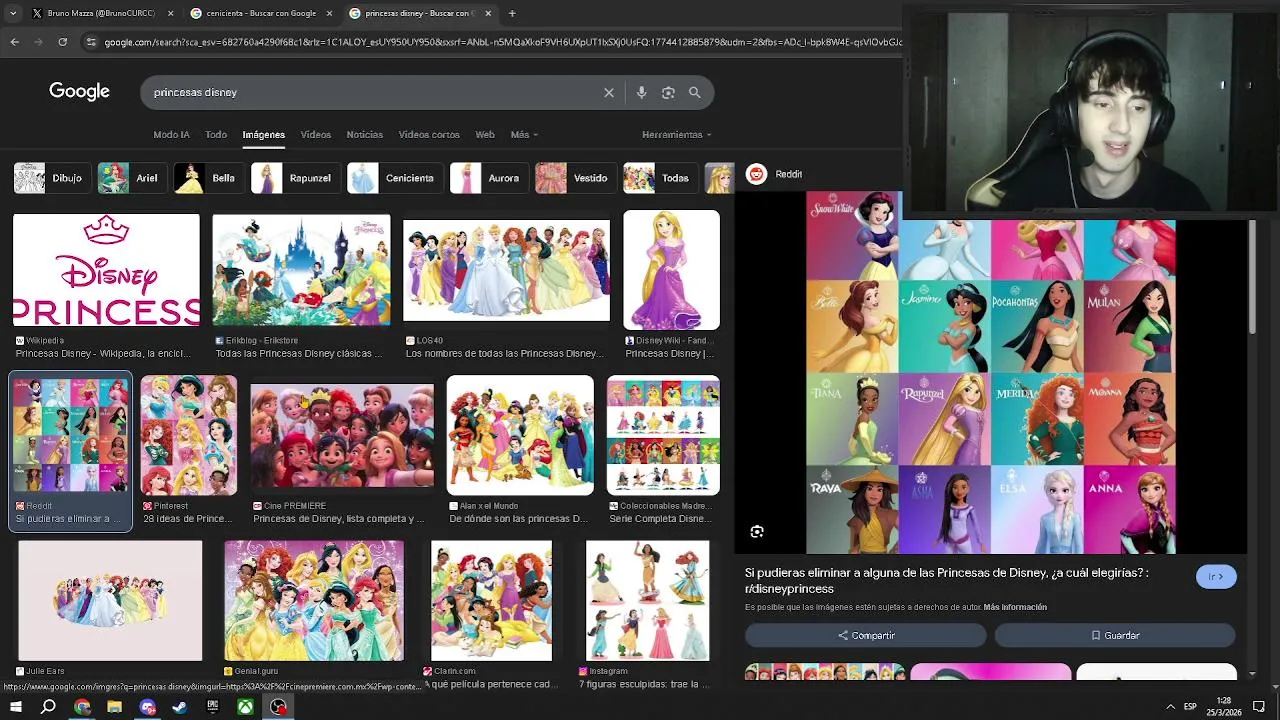Select the Noticias results tab
This screenshot has width=1280, height=720.
[365, 134]
